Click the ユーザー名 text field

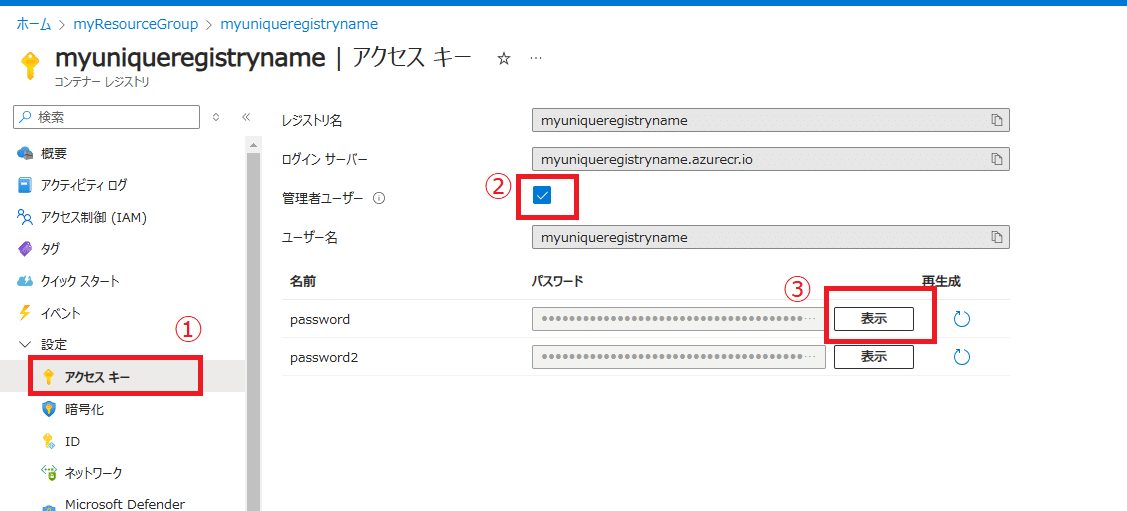tap(771, 237)
